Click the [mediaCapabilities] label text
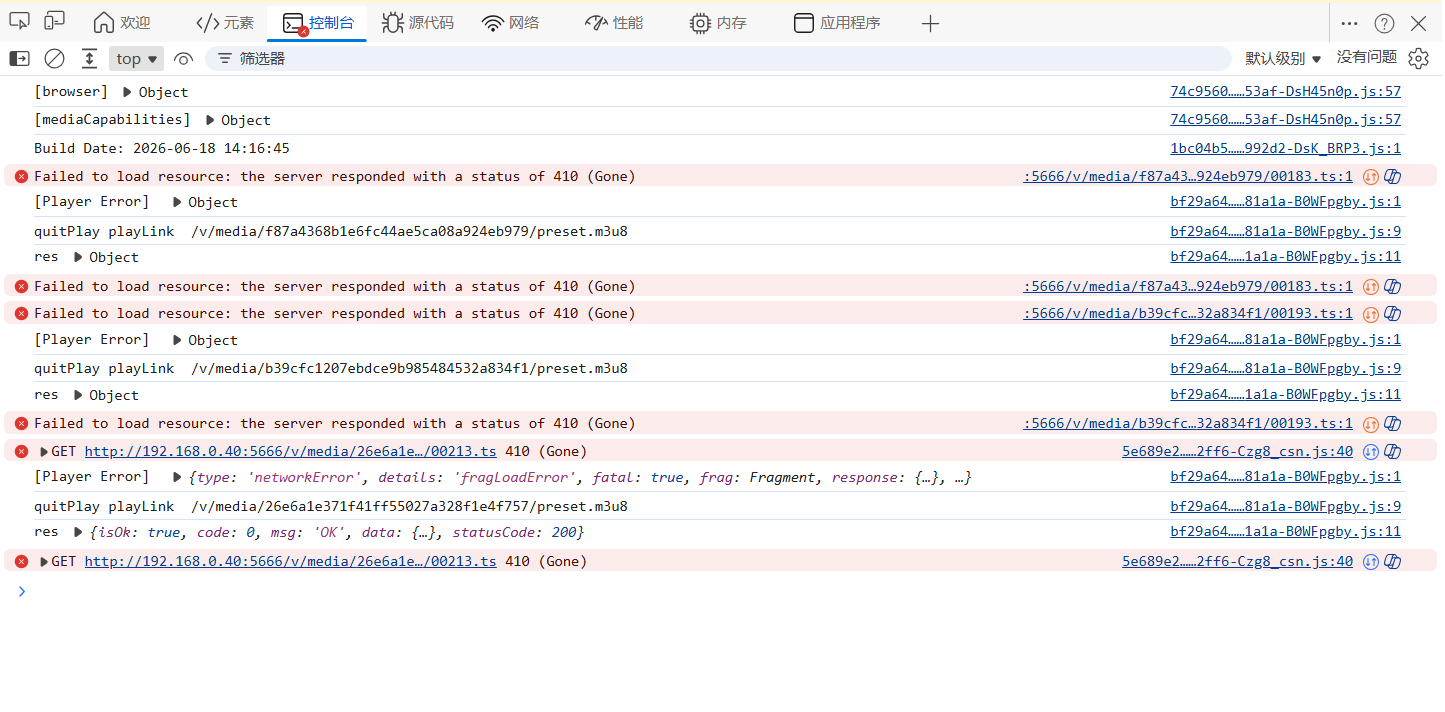The width and height of the screenshot is (1445, 712). coord(112,120)
